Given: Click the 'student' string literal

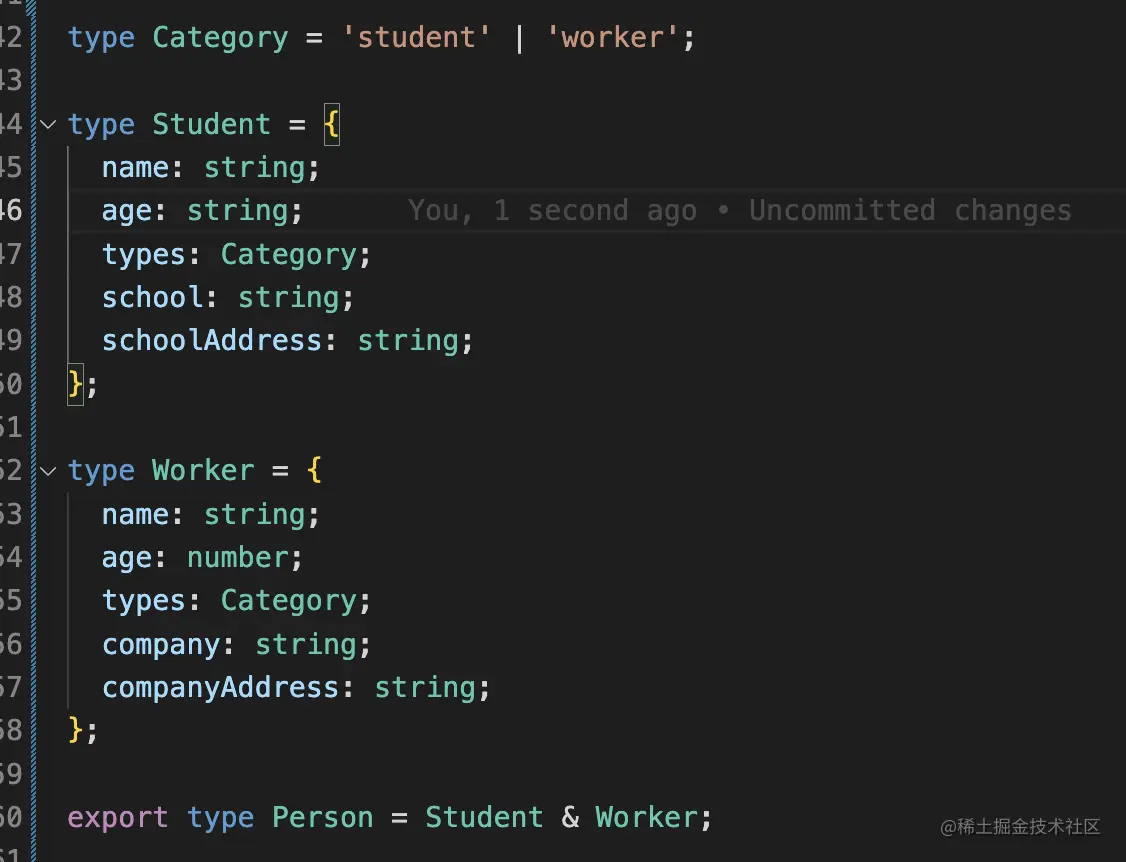Looking at the screenshot, I should tap(416, 37).
